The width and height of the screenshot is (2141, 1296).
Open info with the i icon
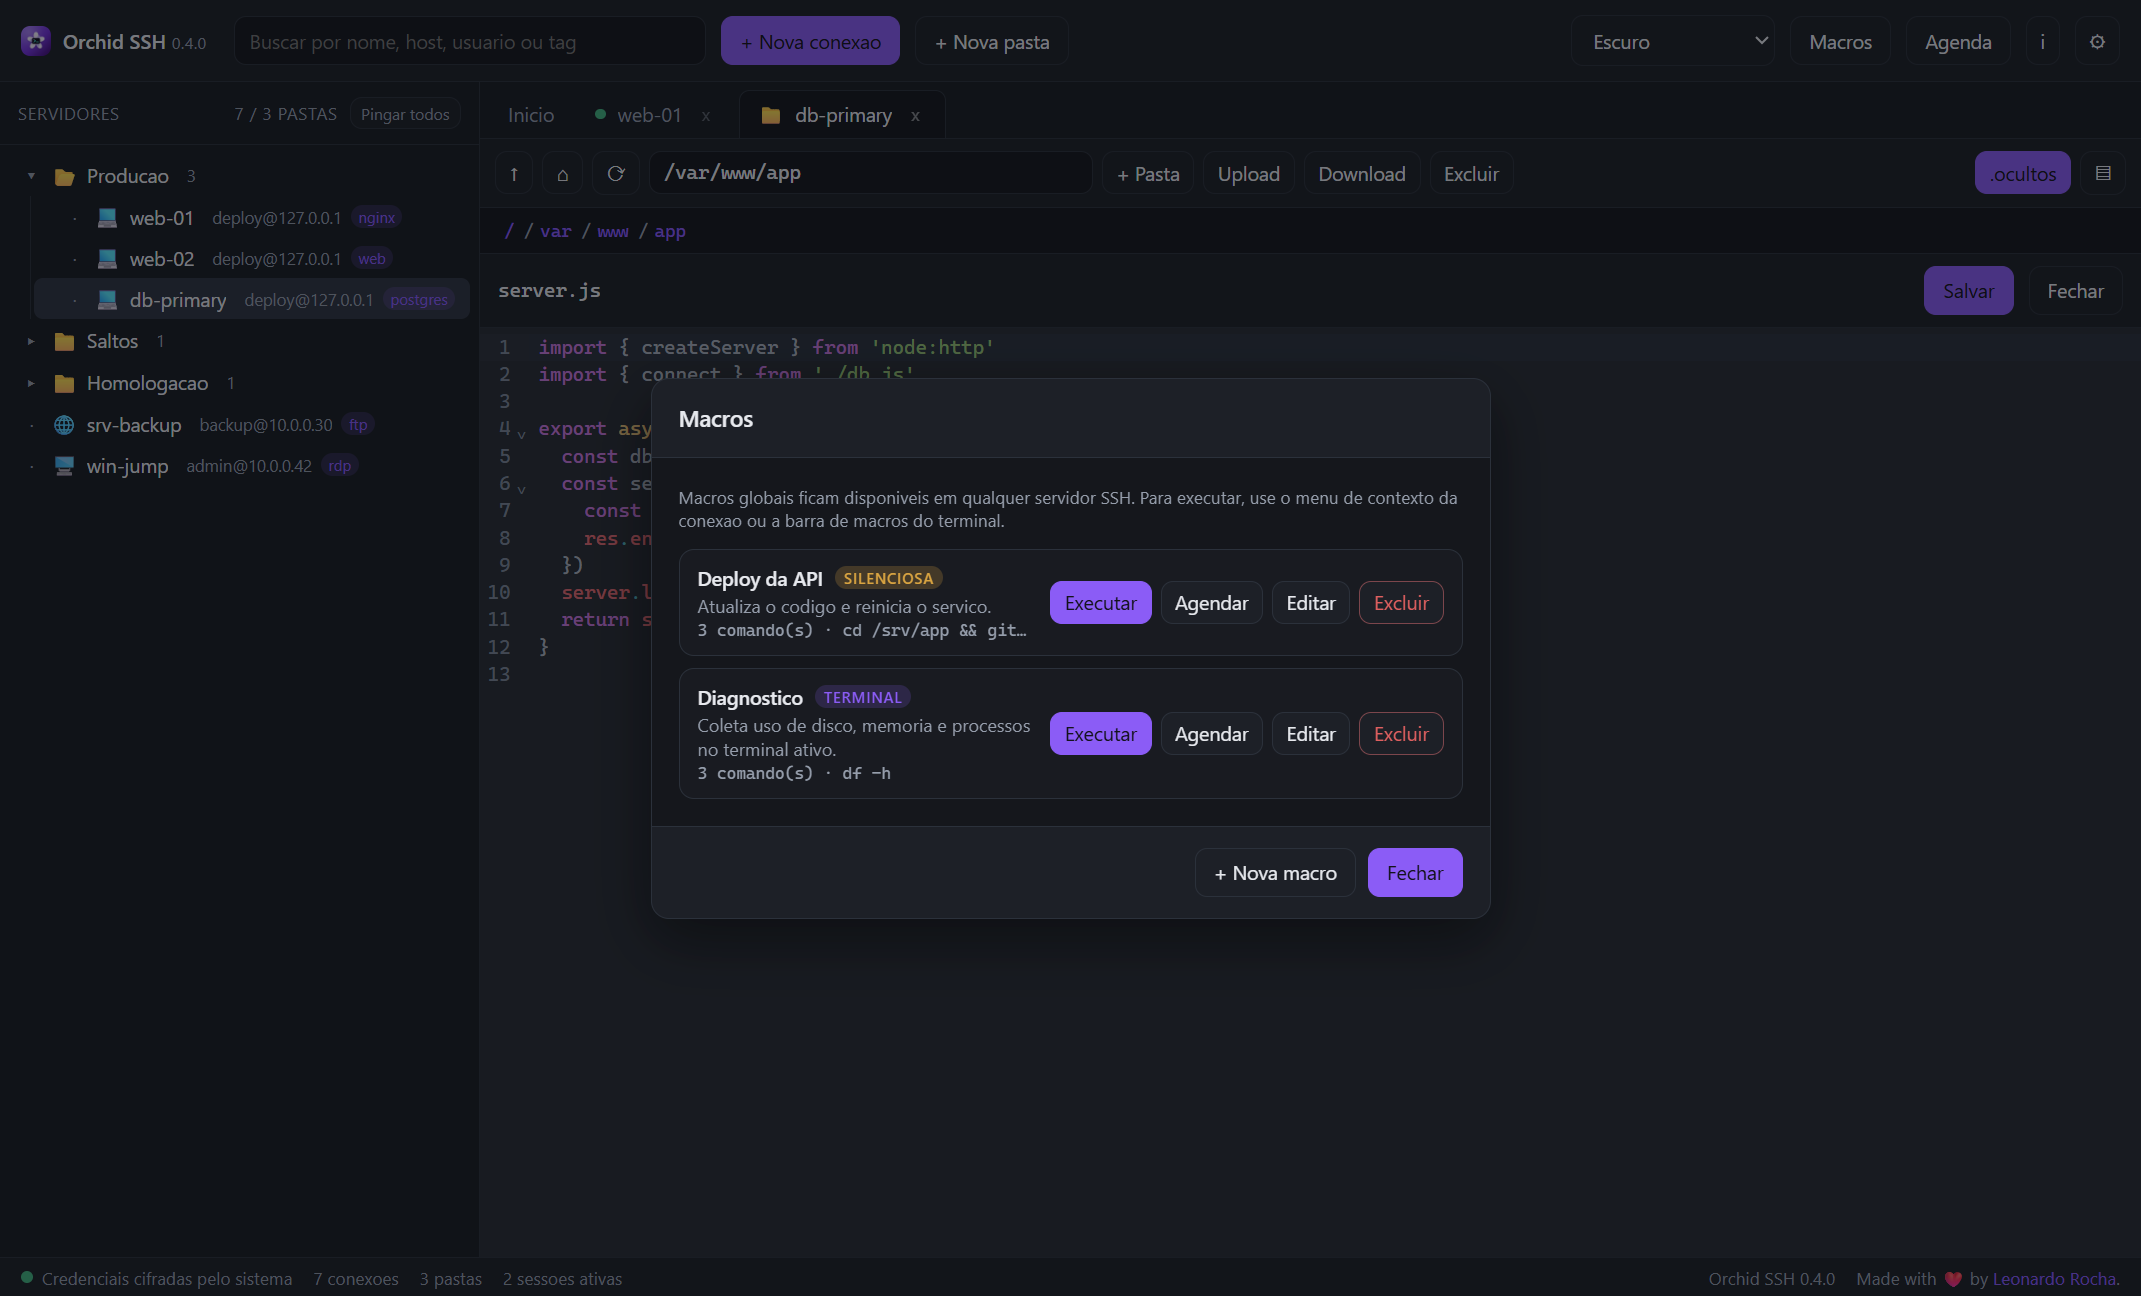click(2043, 42)
